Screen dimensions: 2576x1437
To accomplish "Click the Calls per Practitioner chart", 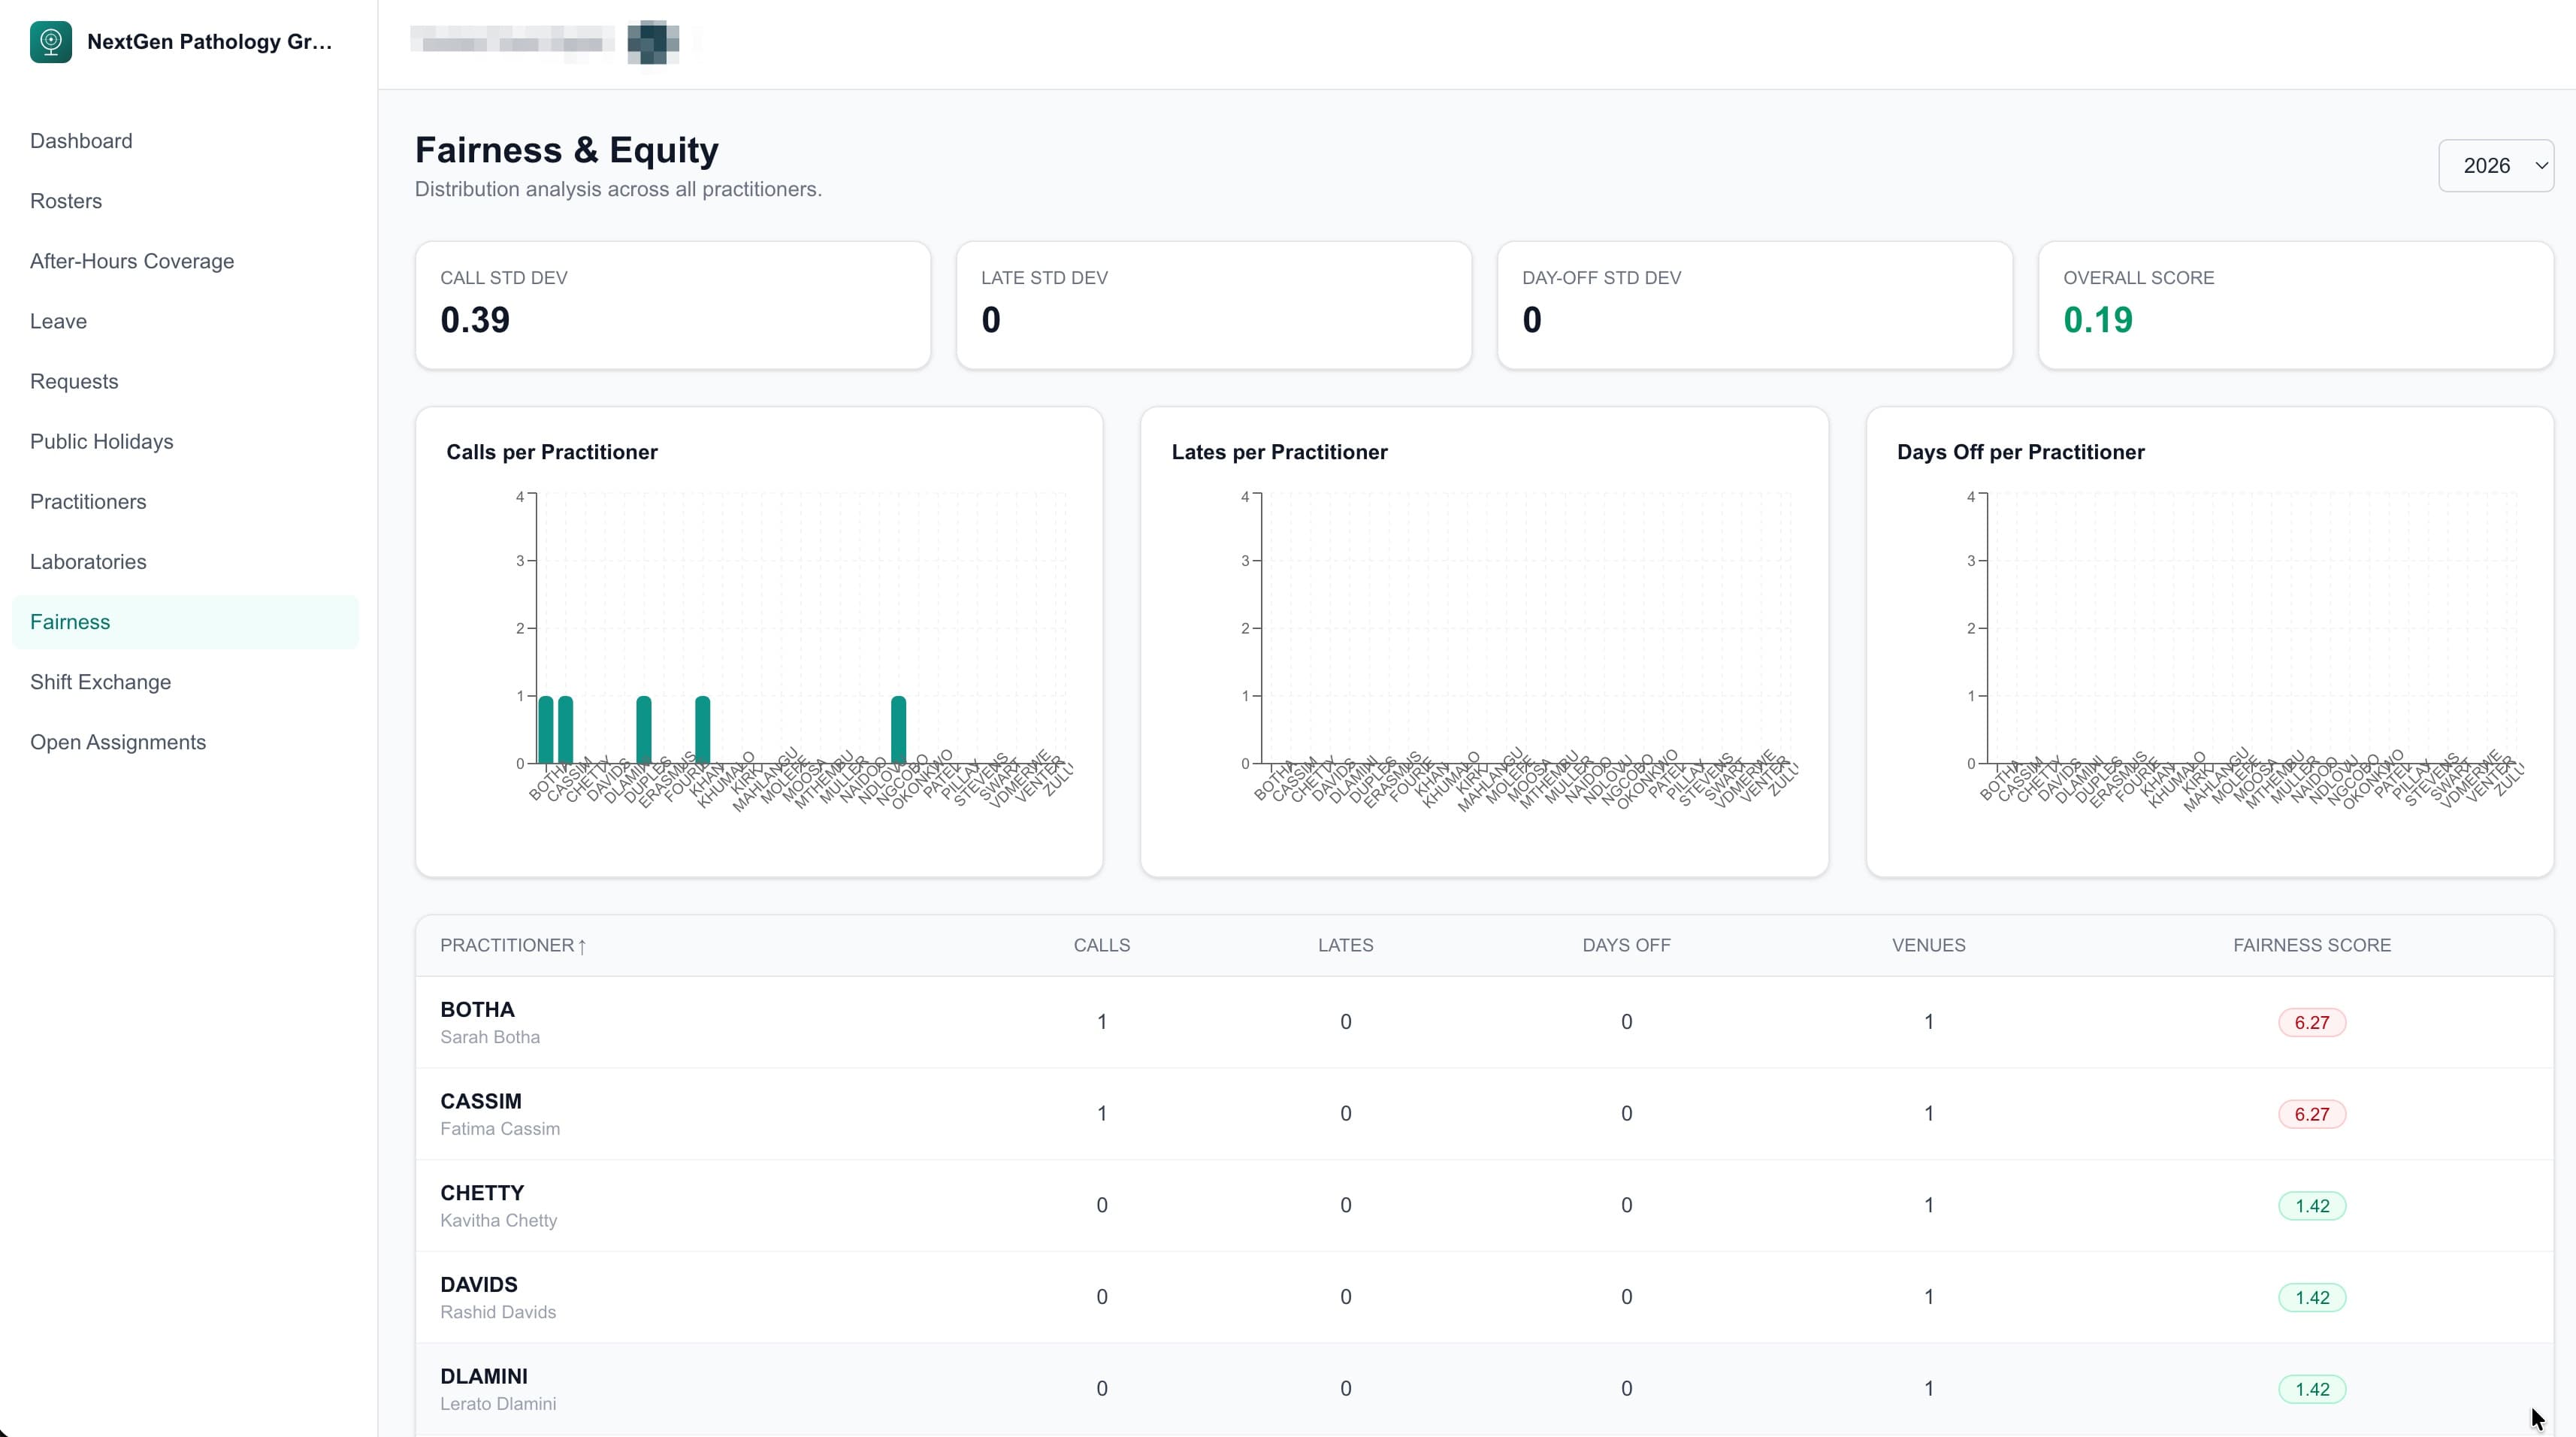I will [759, 640].
